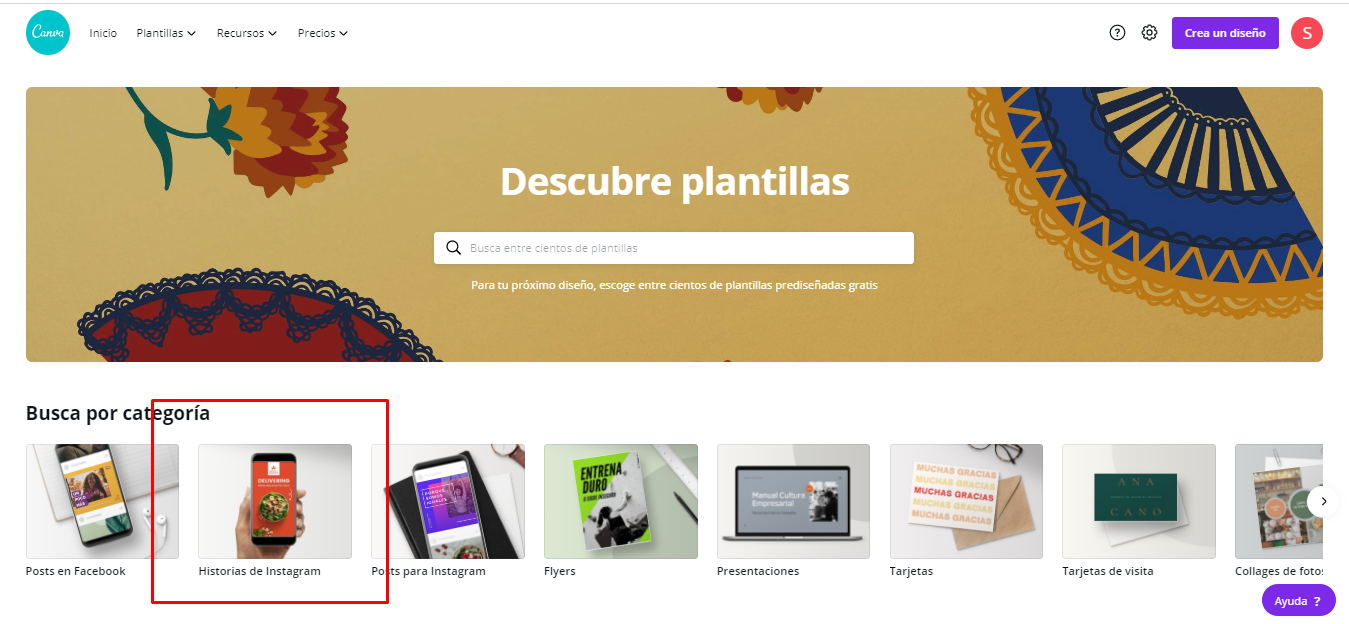
Task: Open Posts en Facebook category thumbnail
Action: [x=102, y=501]
